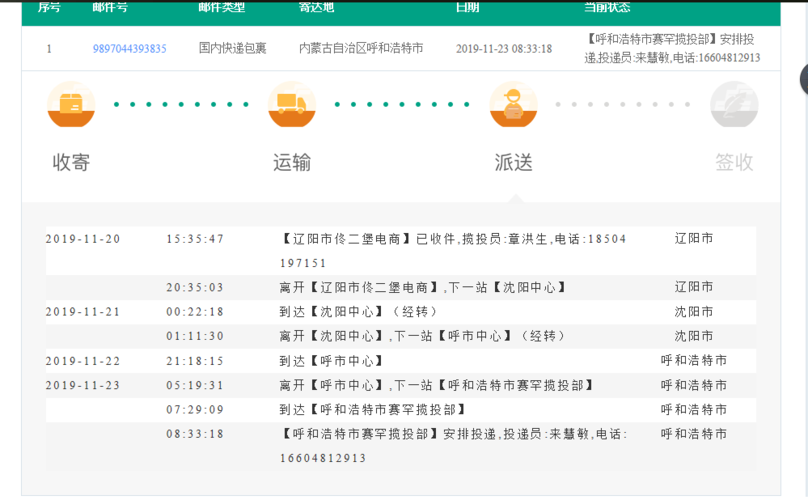This screenshot has height=500, width=808.
Task: Select the date 2019-11-23 08:33:18 cell
Action: point(503,48)
